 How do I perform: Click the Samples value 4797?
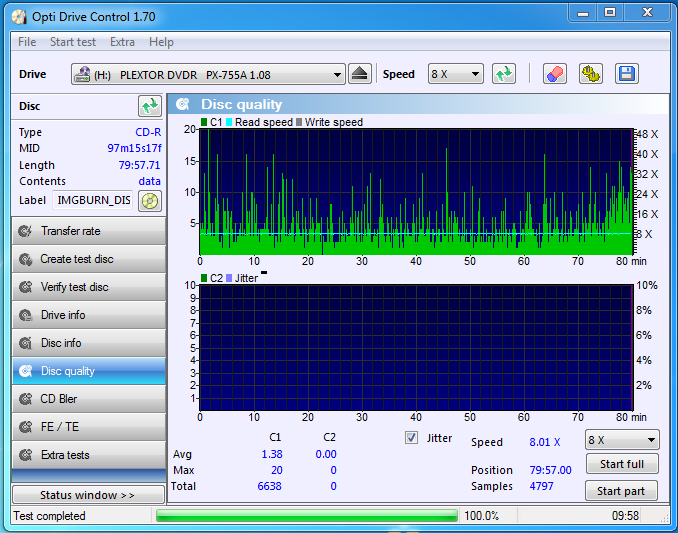coord(541,486)
